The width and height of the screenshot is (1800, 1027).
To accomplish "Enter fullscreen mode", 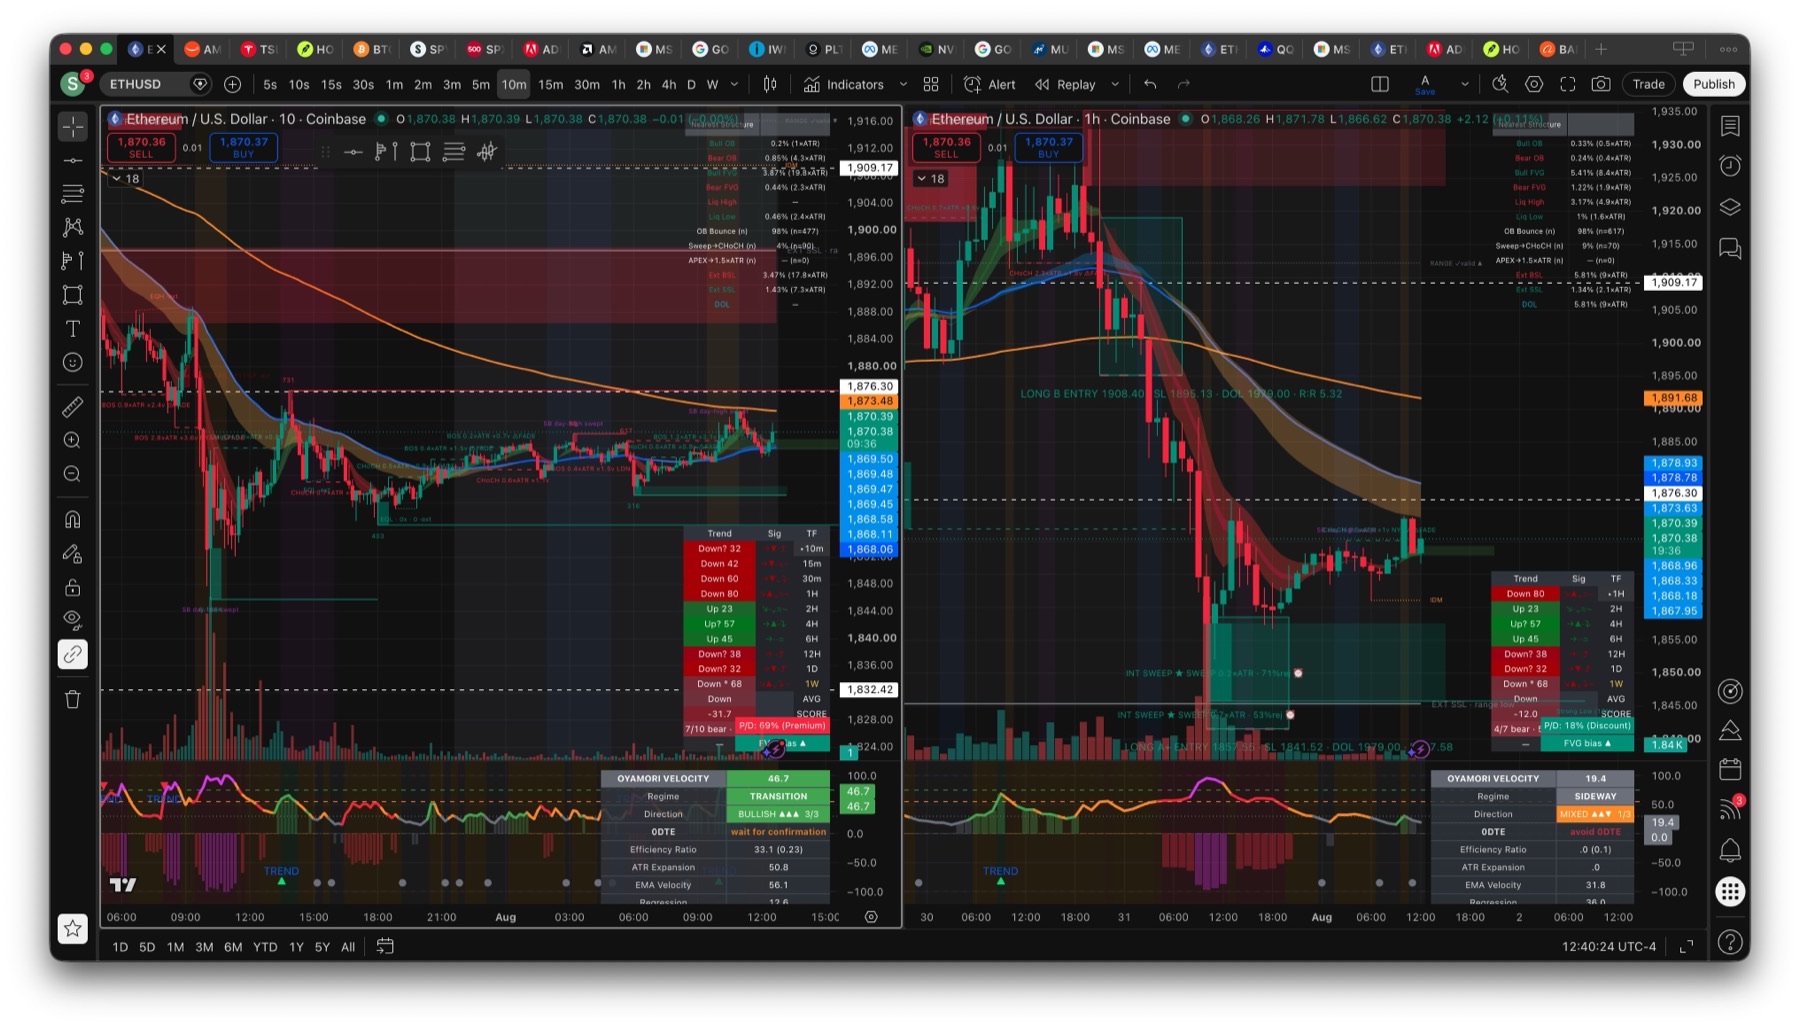I will coord(1568,84).
